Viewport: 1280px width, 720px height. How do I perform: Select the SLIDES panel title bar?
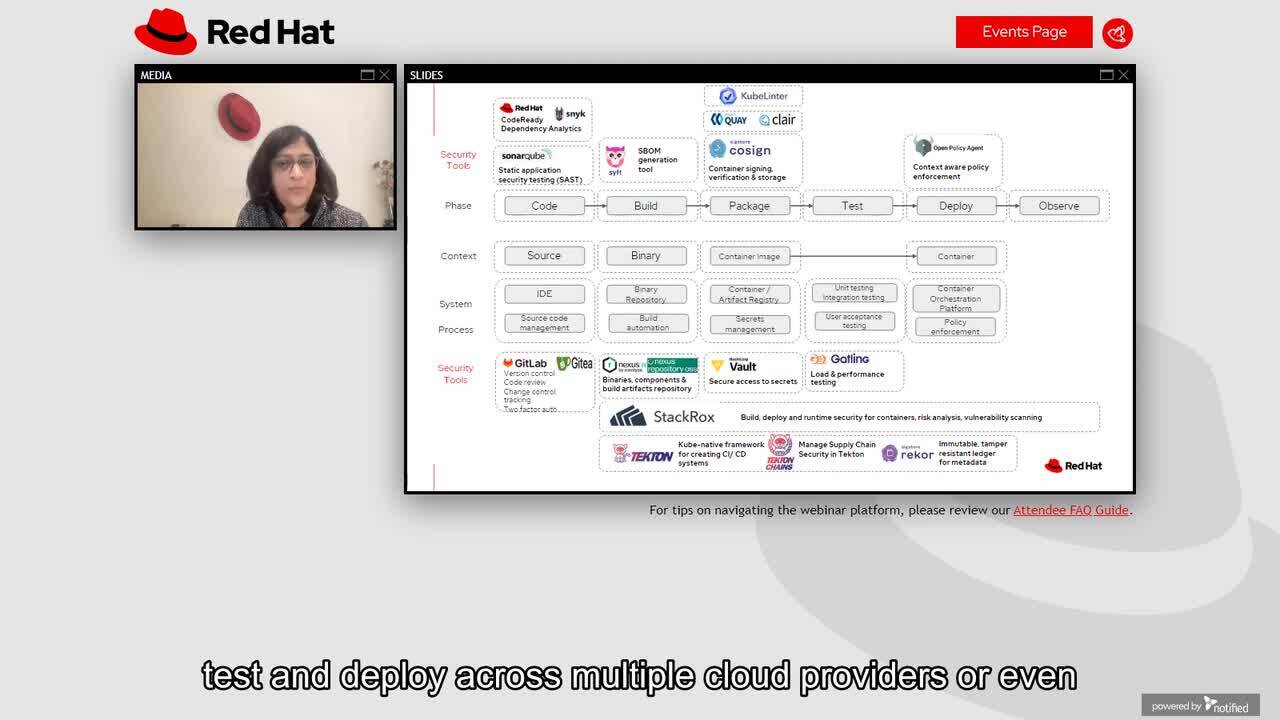(750, 75)
